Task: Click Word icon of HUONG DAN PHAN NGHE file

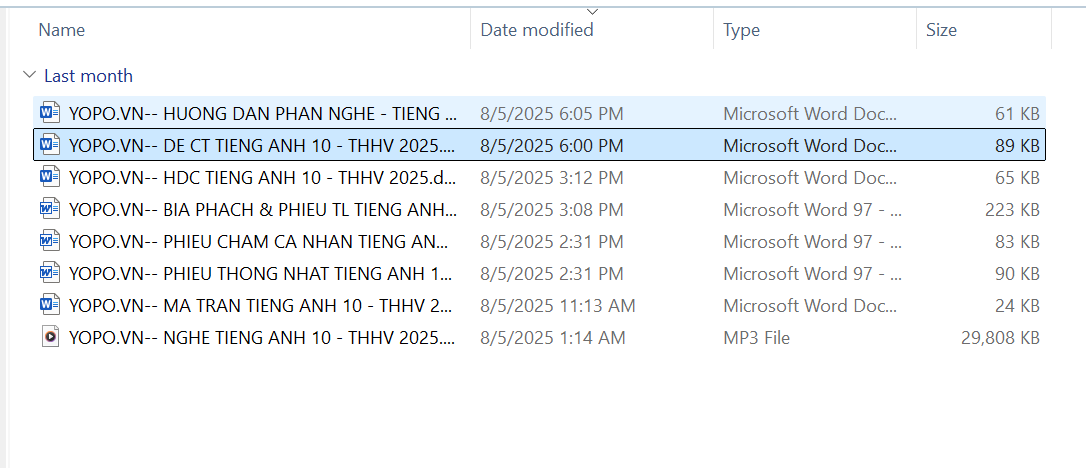Action: point(49,113)
